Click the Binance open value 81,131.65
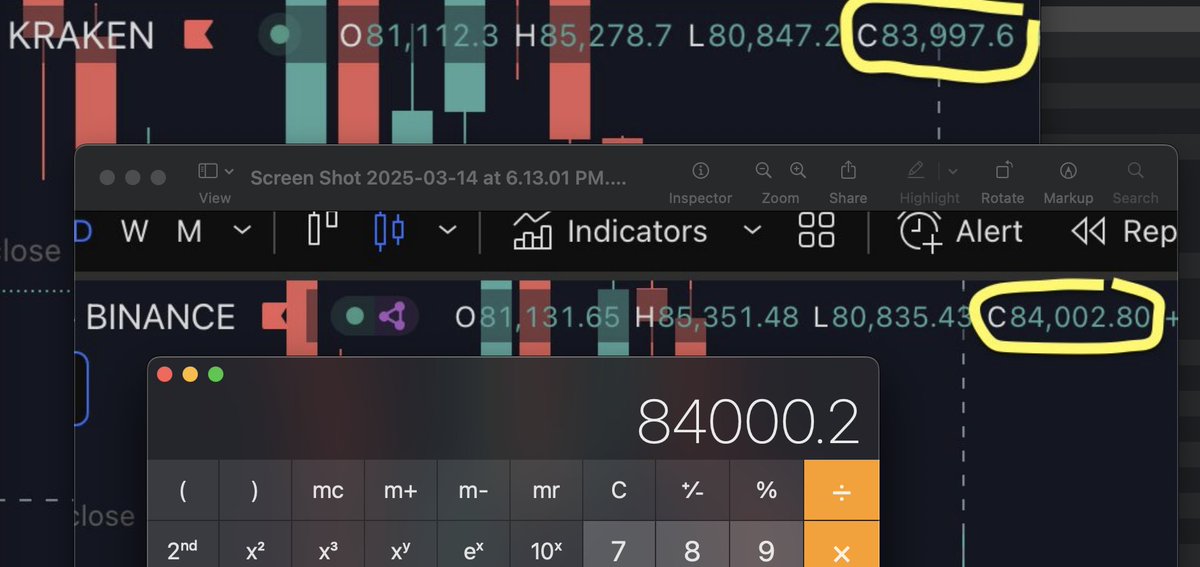 click(549, 318)
